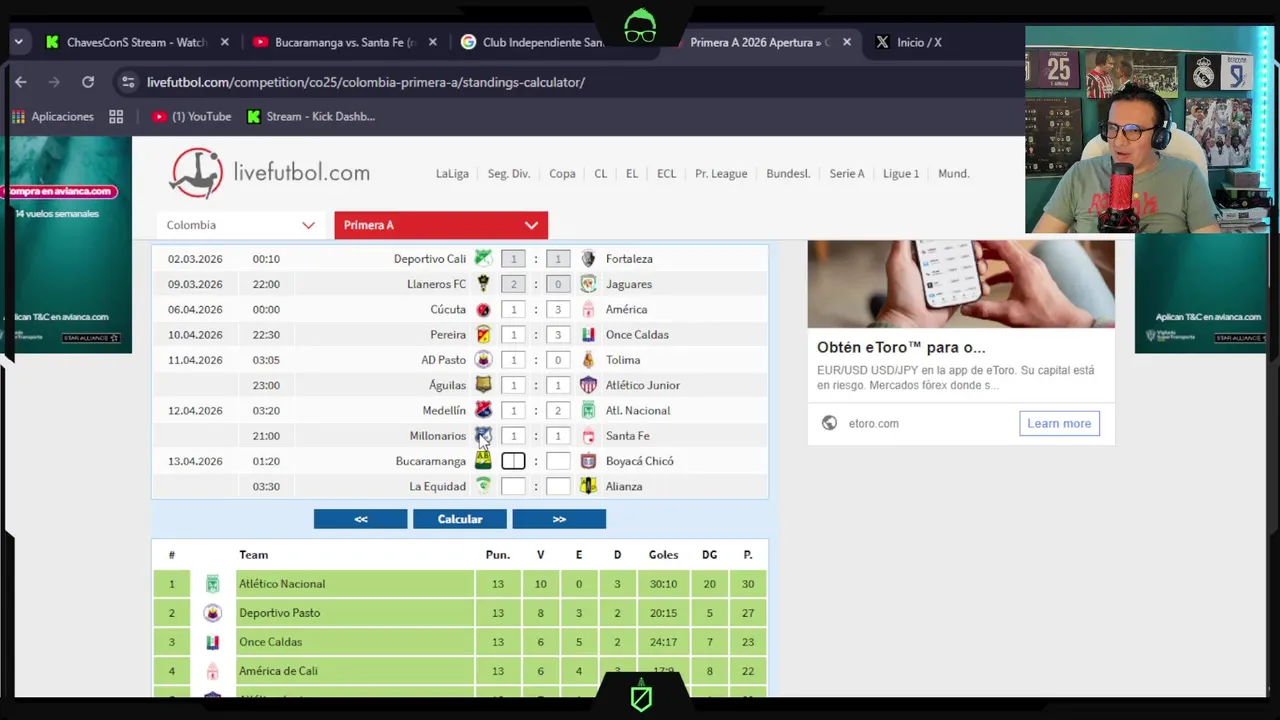
Task: Close the Primera A 2026 Apertura tab
Action: tap(847, 42)
